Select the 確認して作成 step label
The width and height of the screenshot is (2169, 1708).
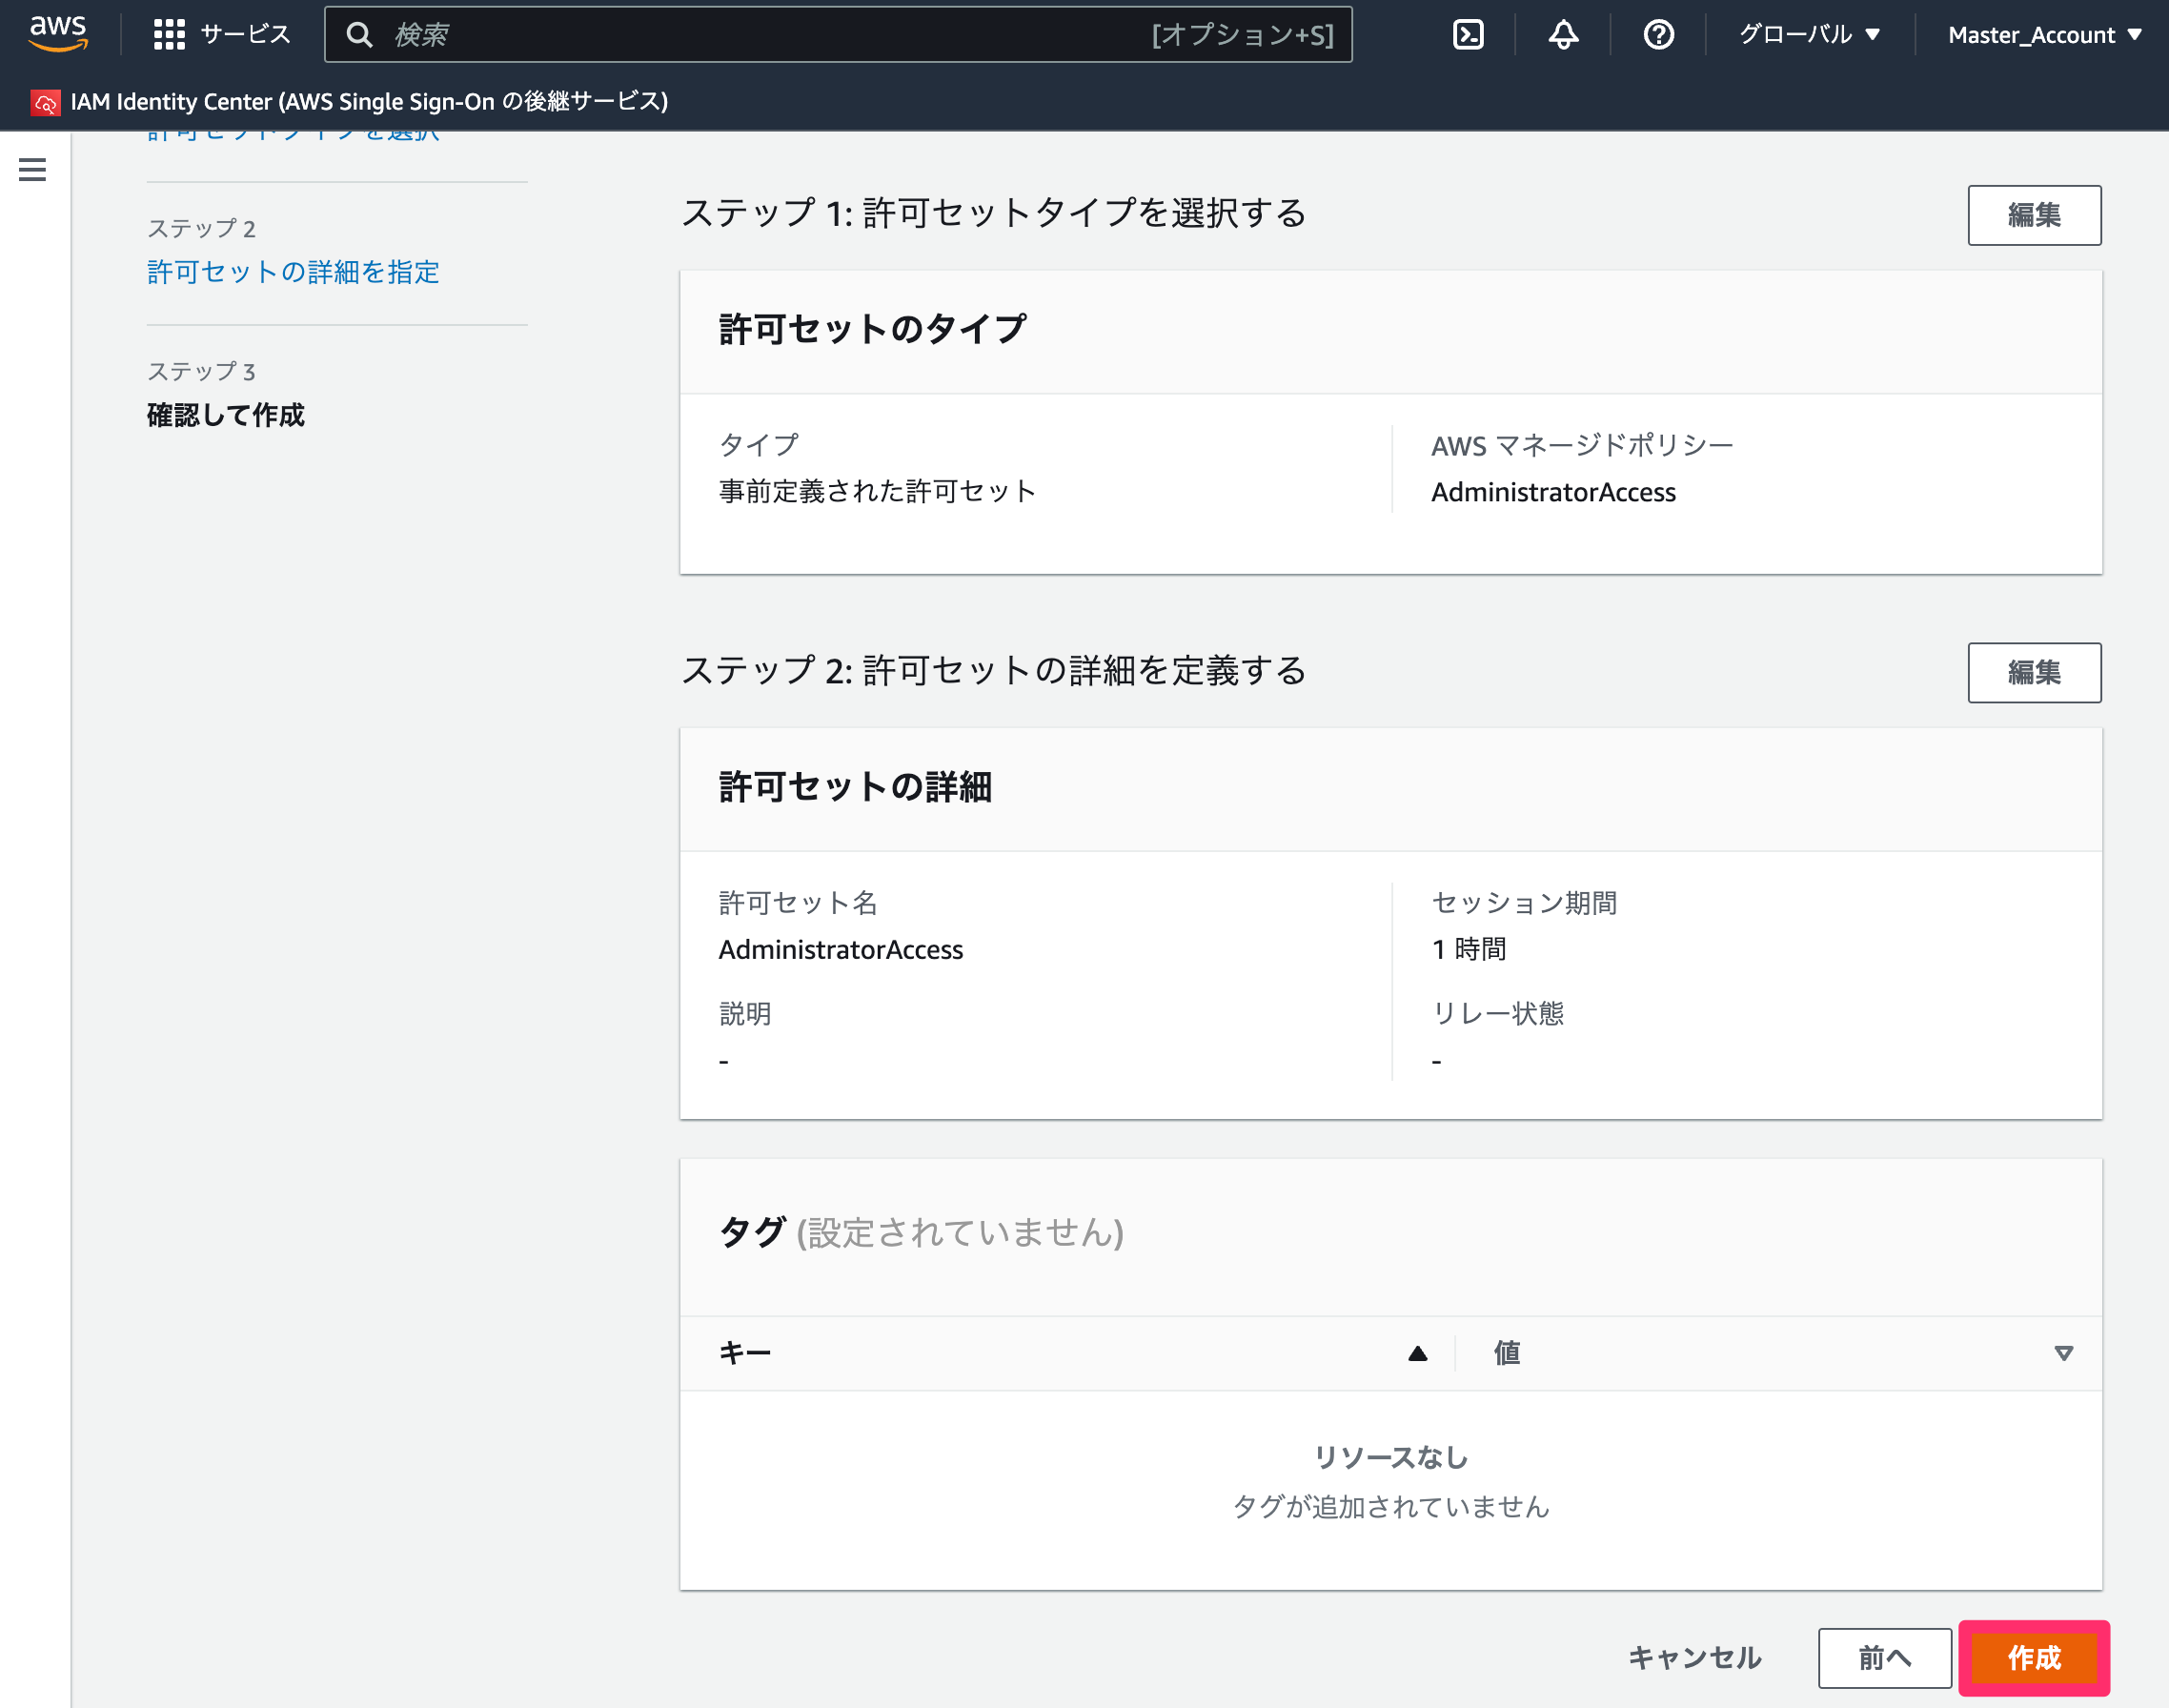(x=226, y=415)
